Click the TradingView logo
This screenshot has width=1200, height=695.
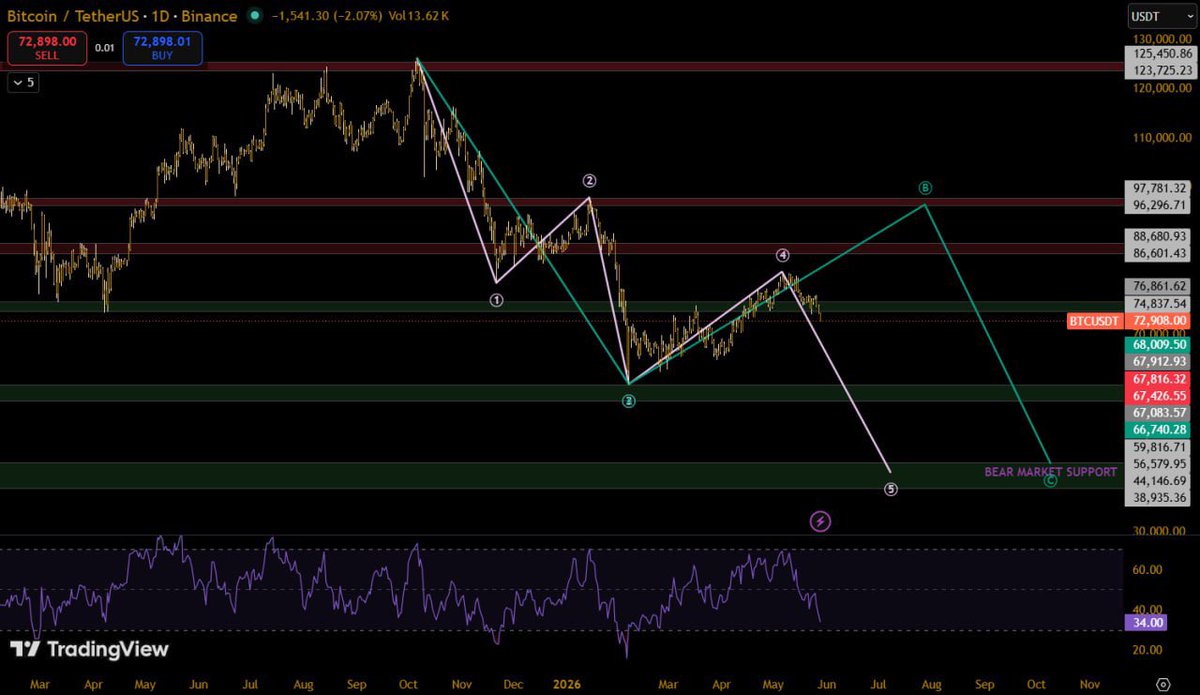click(89, 648)
